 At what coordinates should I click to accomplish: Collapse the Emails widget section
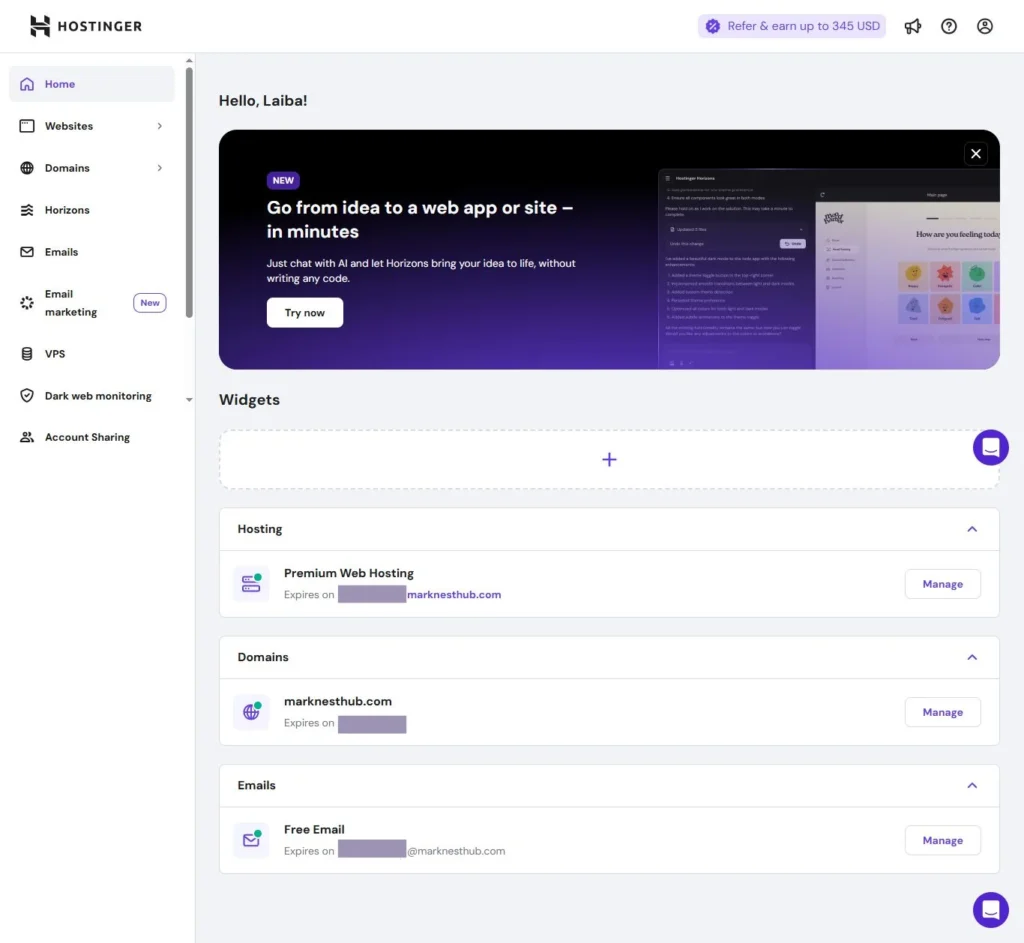pyautogui.click(x=972, y=786)
